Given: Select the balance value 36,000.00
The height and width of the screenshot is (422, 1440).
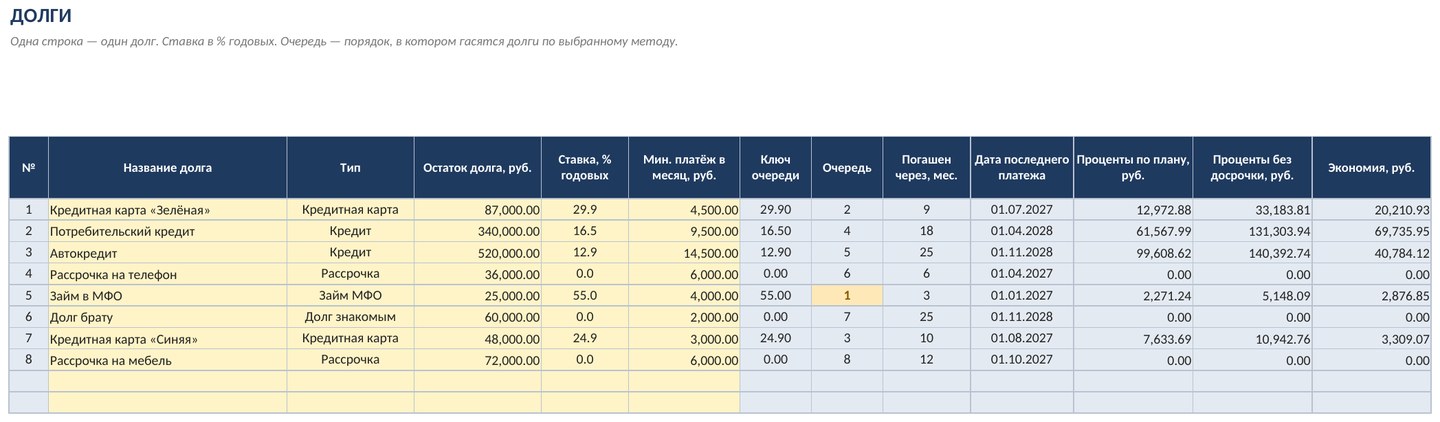Looking at the screenshot, I should click(x=478, y=274).
